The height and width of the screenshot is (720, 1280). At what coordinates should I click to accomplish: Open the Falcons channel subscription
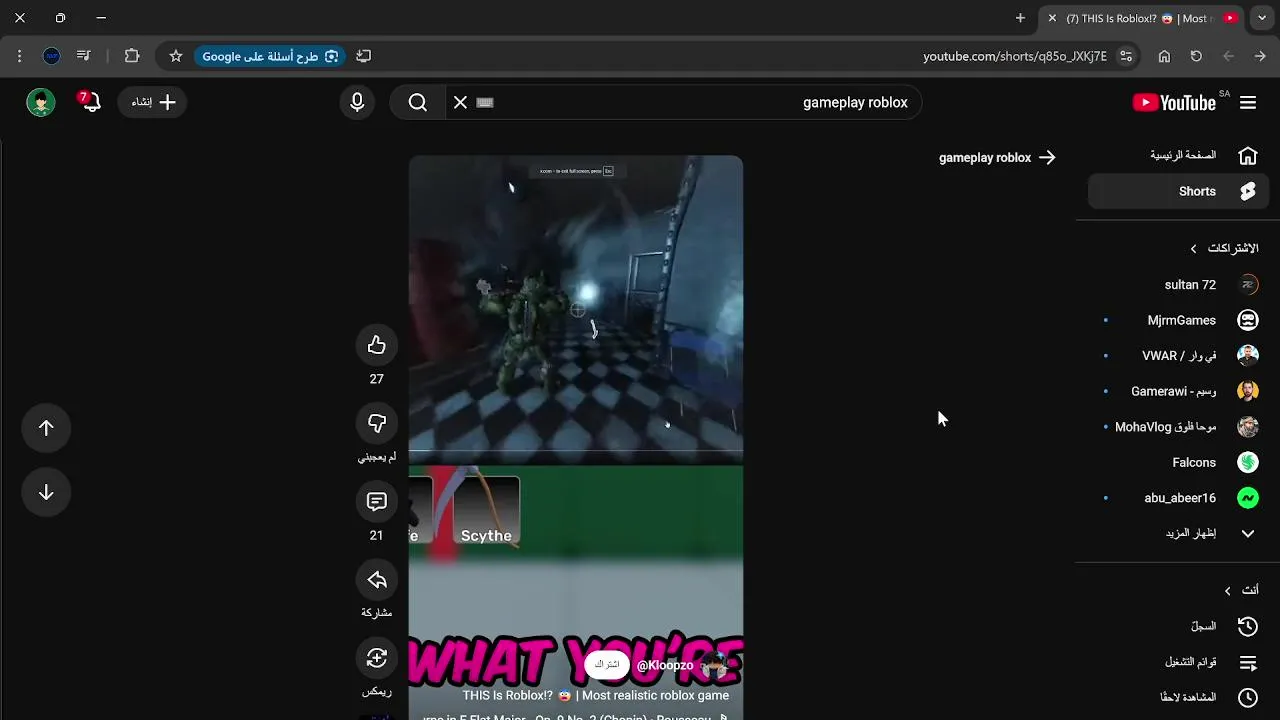(1178, 462)
